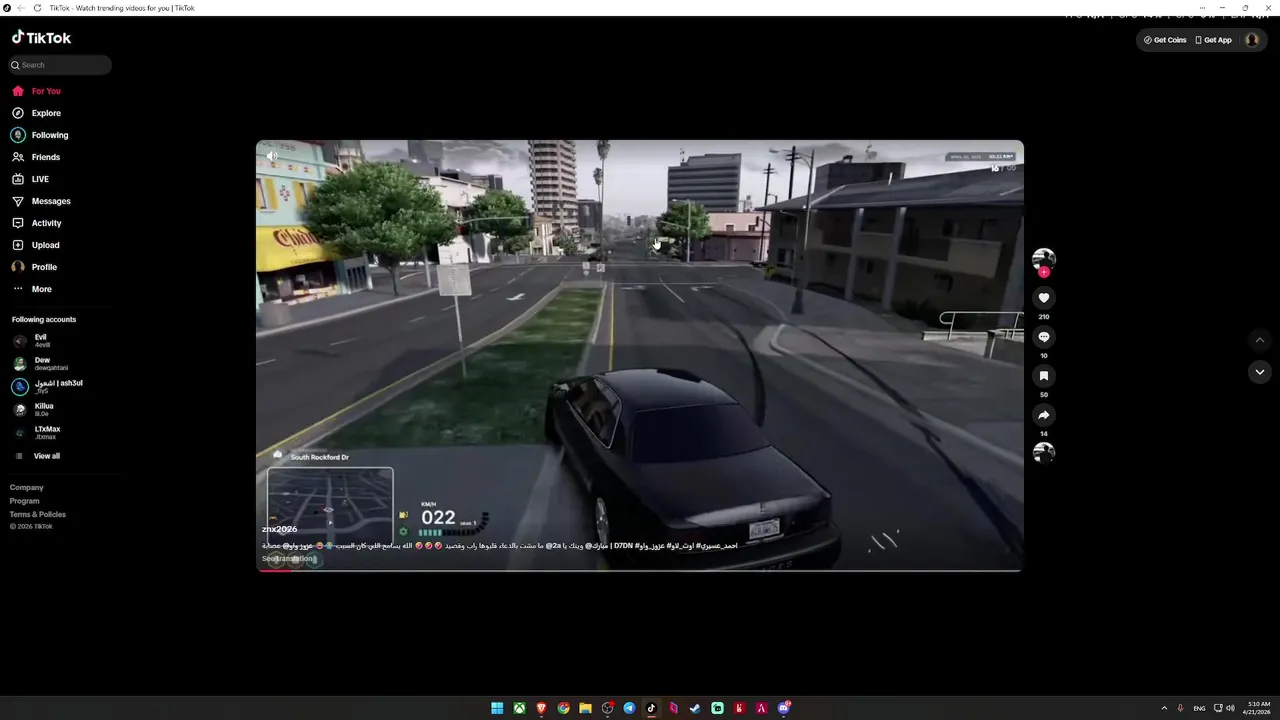Like the video with the heart icon

1044,298
